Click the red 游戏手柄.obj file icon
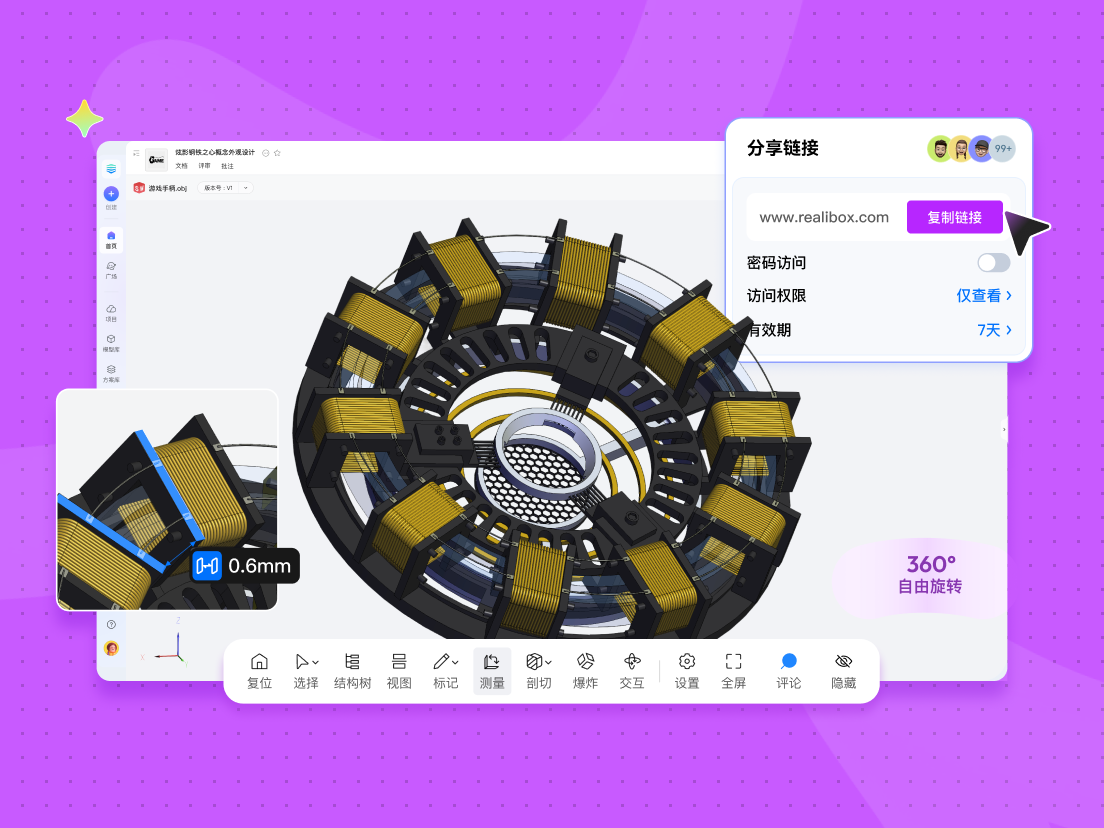This screenshot has height=828, width=1104. coord(139,188)
